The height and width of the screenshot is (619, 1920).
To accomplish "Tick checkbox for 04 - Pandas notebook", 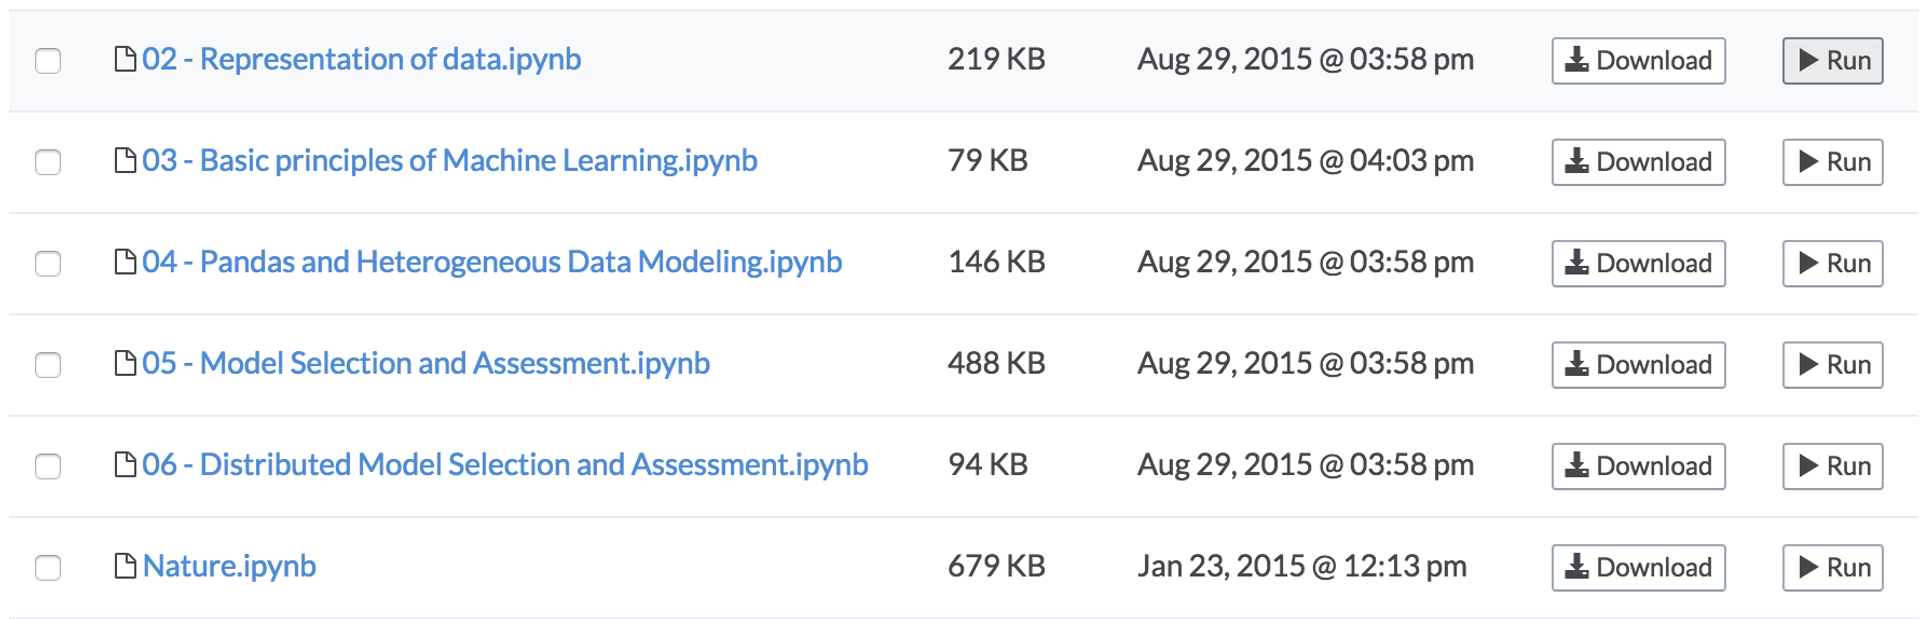I will 48,263.
